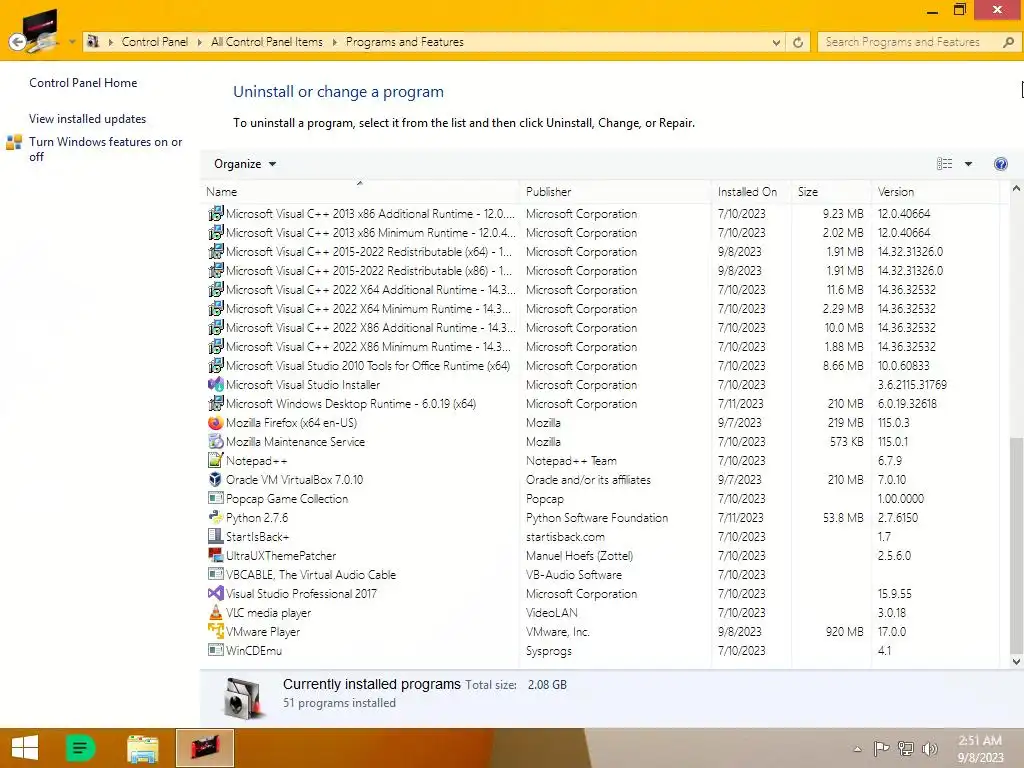Click the Popcap Game Collection icon
Viewport: 1024px width, 768px height.
216,498
